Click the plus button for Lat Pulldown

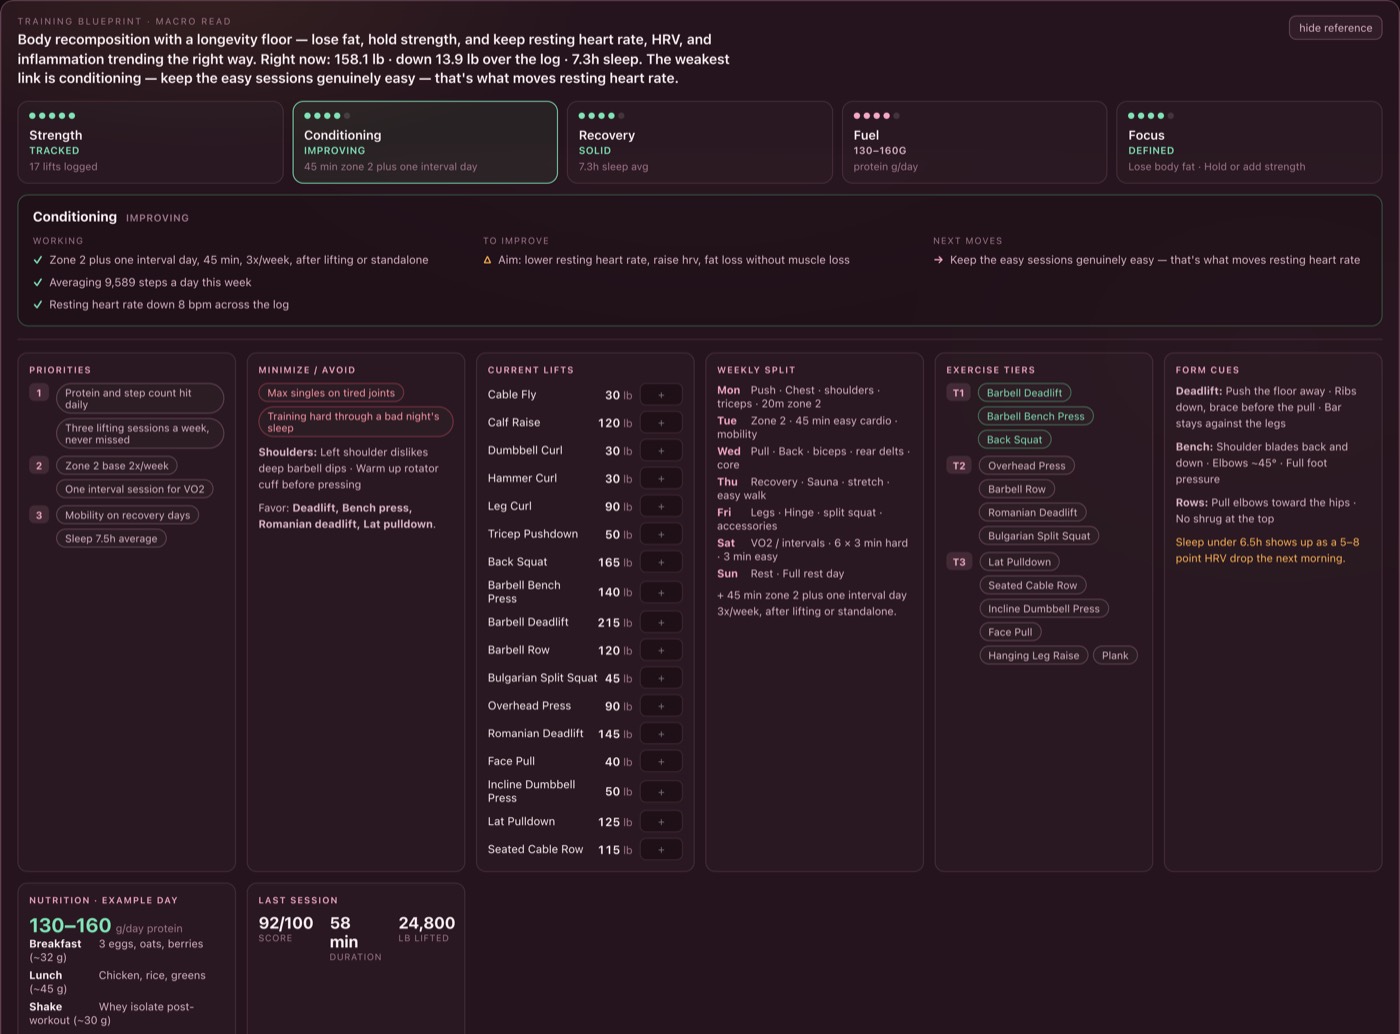[x=661, y=822]
